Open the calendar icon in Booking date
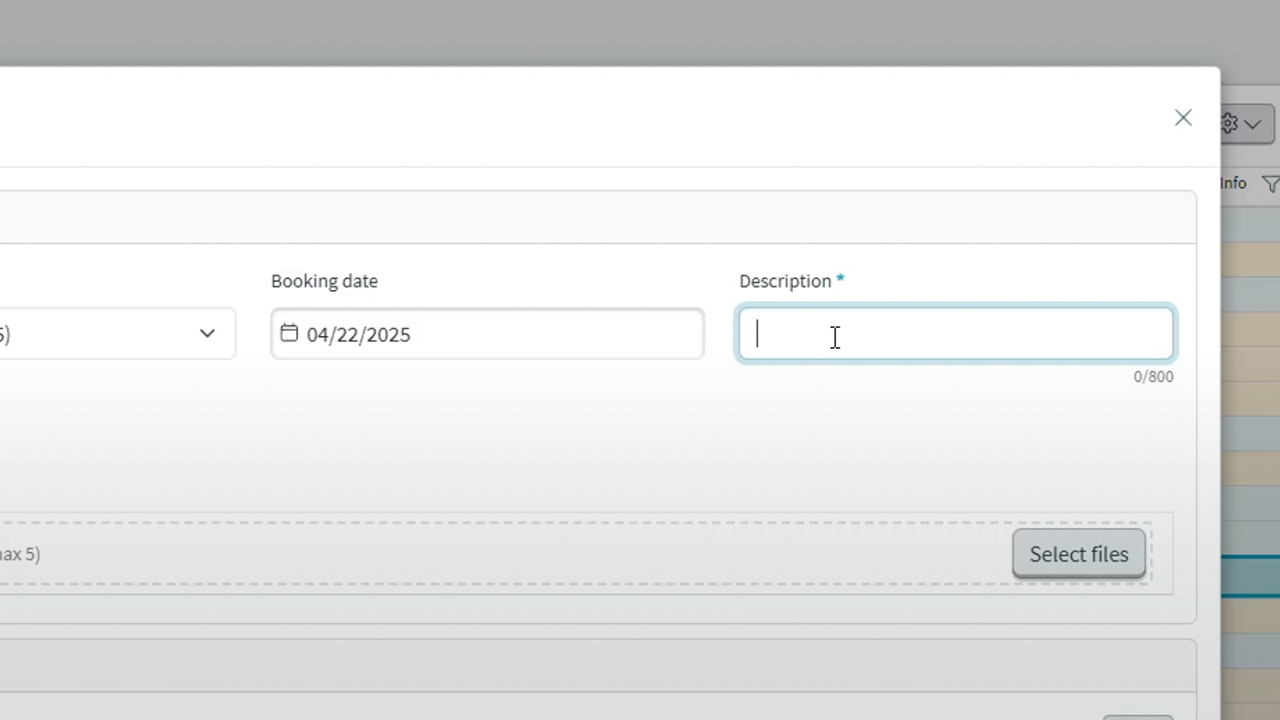1280x720 pixels. [289, 333]
